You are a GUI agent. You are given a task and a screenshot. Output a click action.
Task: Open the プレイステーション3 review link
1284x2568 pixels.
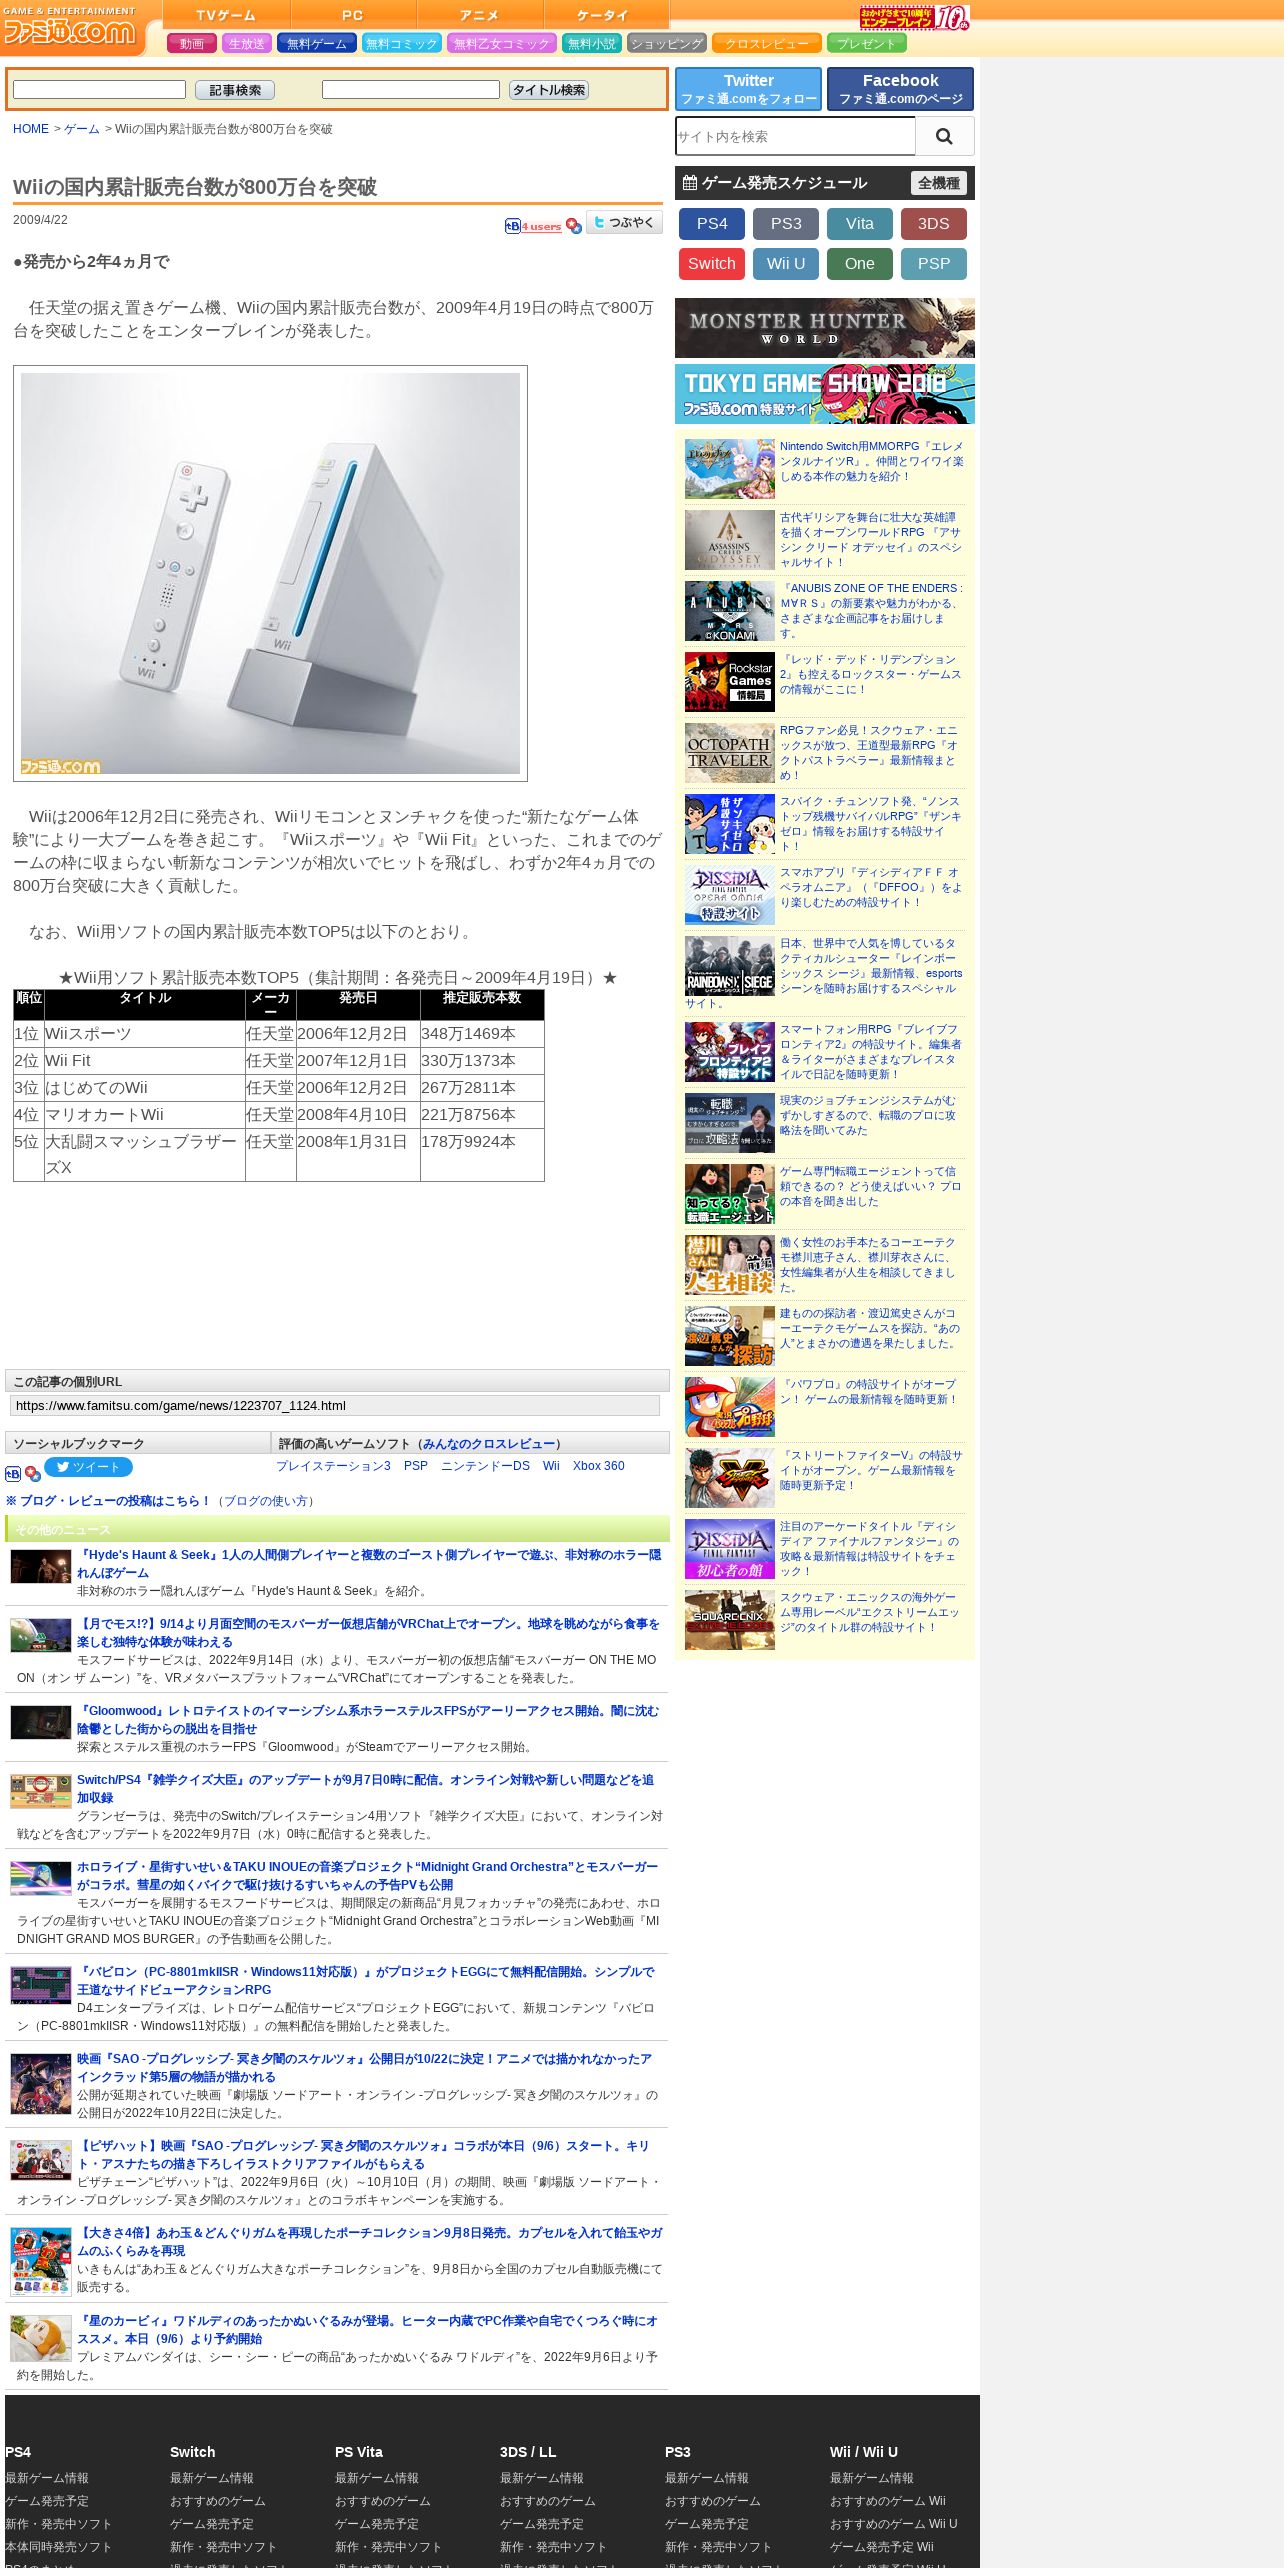tap(333, 1466)
